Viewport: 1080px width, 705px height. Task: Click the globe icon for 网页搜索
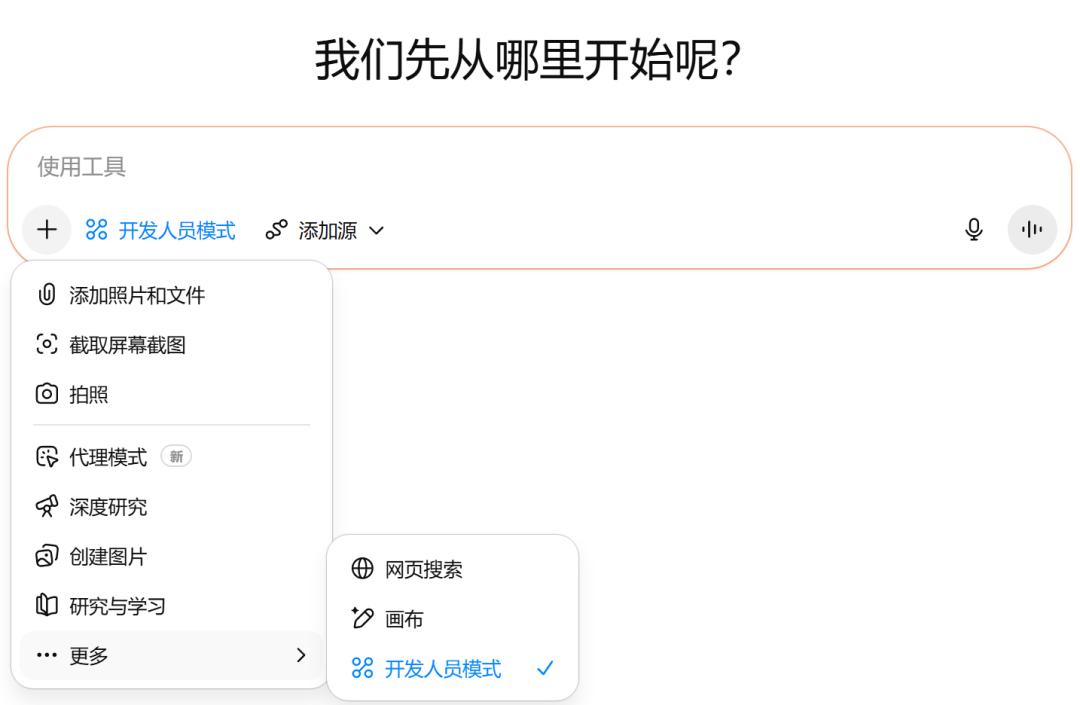tap(362, 569)
